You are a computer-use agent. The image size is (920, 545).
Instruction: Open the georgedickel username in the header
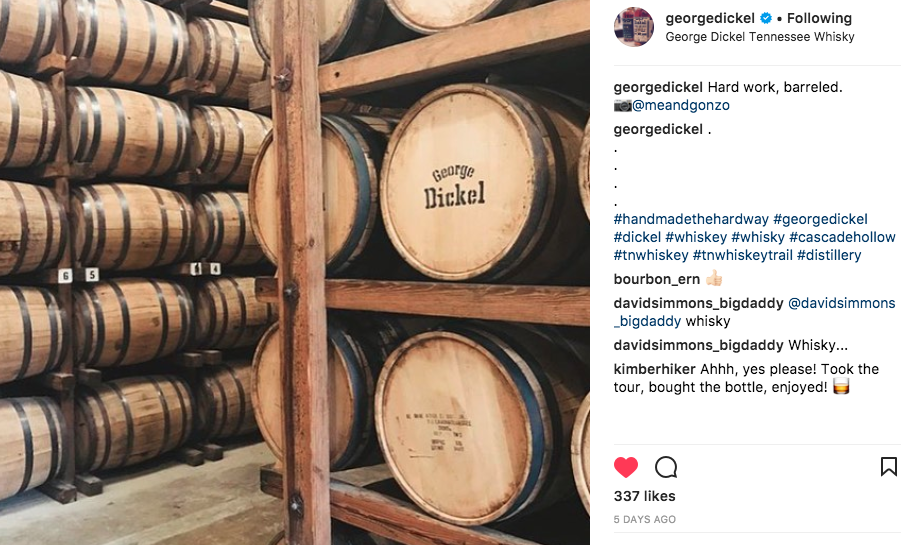pyautogui.click(x=710, y=18)
